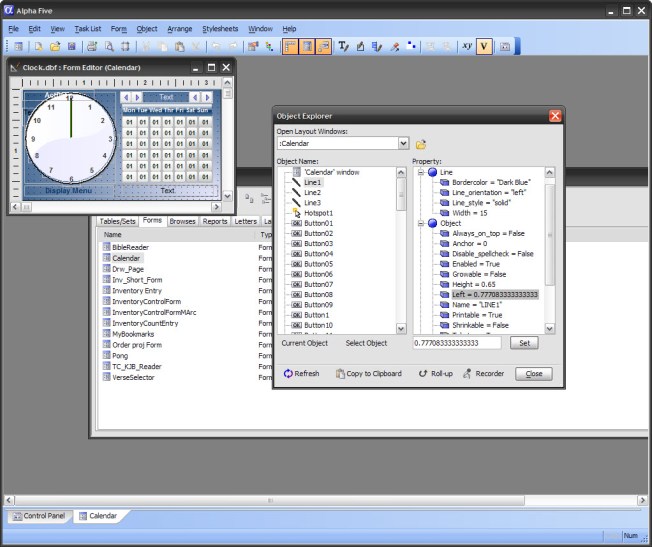This screenshot has height=547, width=652.
Task: Click the Close button in Object Explorer
Action: [x=533, y=374]
